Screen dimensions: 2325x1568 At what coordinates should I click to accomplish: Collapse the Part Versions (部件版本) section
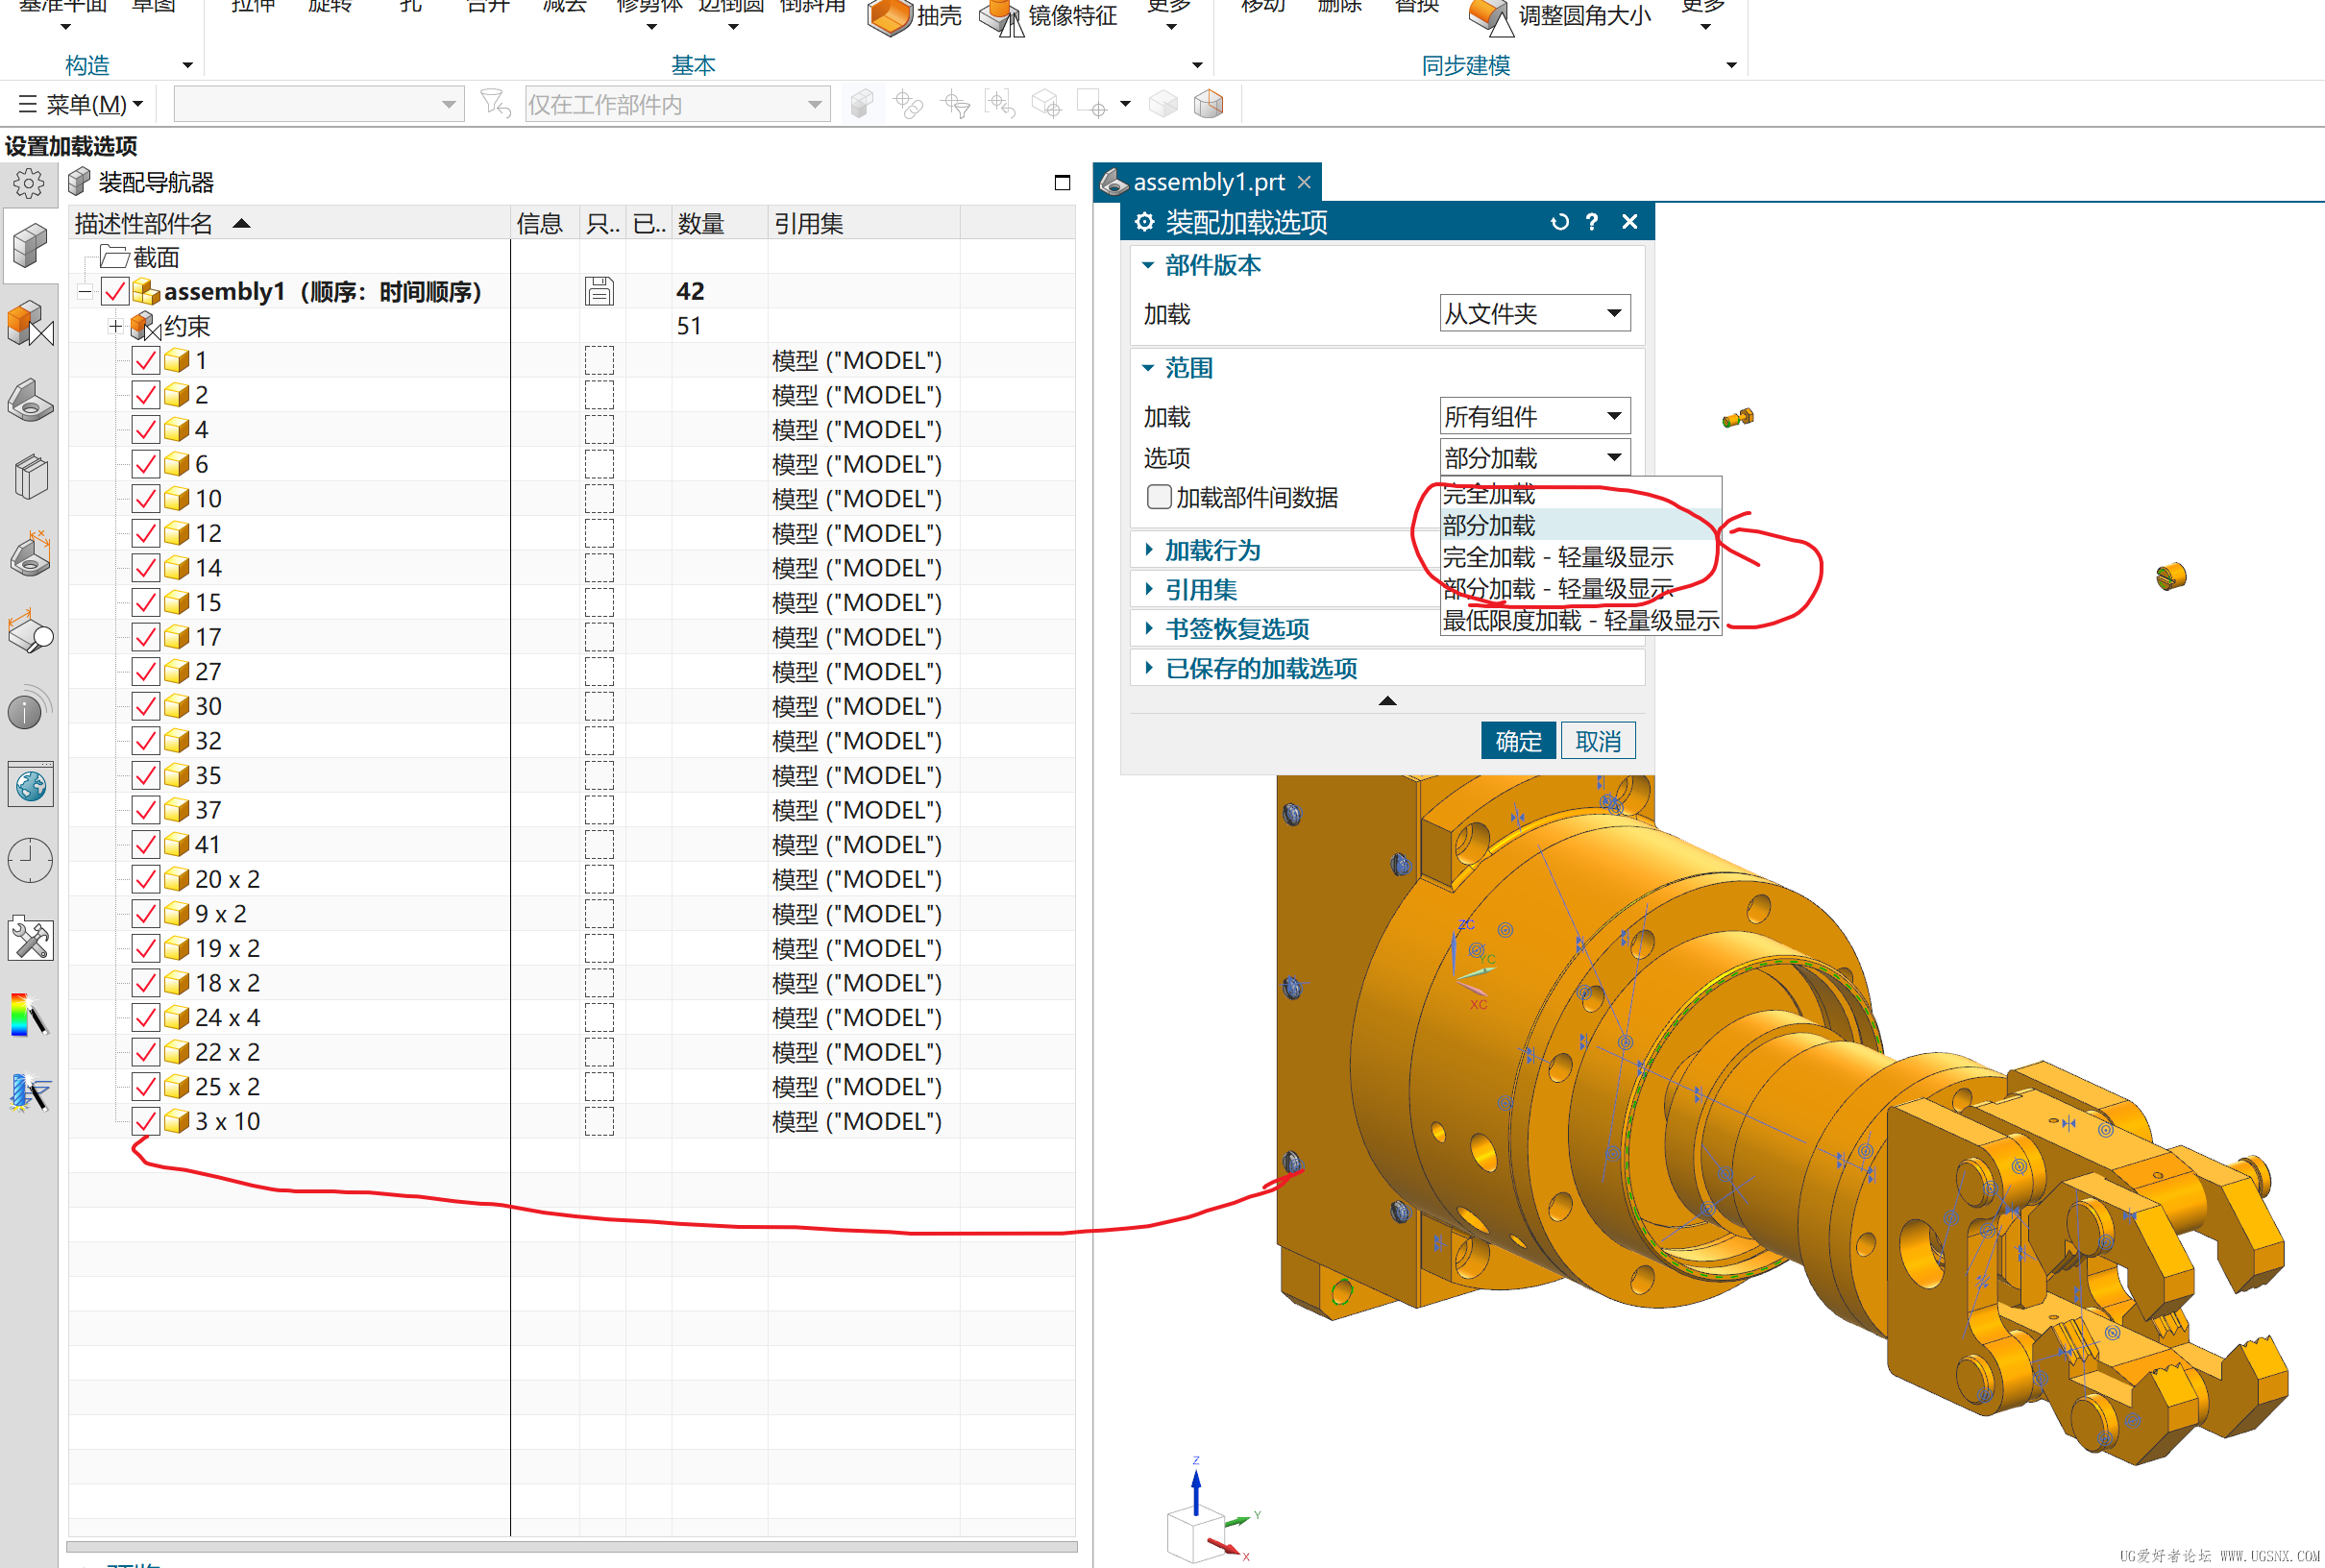click(1212, 265)
